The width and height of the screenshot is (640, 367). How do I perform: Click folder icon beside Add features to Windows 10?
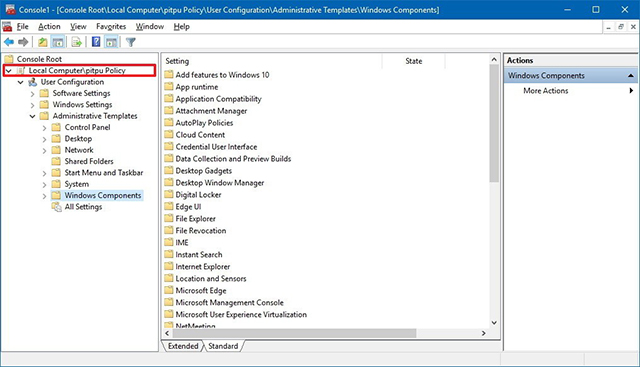pos(169,75)
